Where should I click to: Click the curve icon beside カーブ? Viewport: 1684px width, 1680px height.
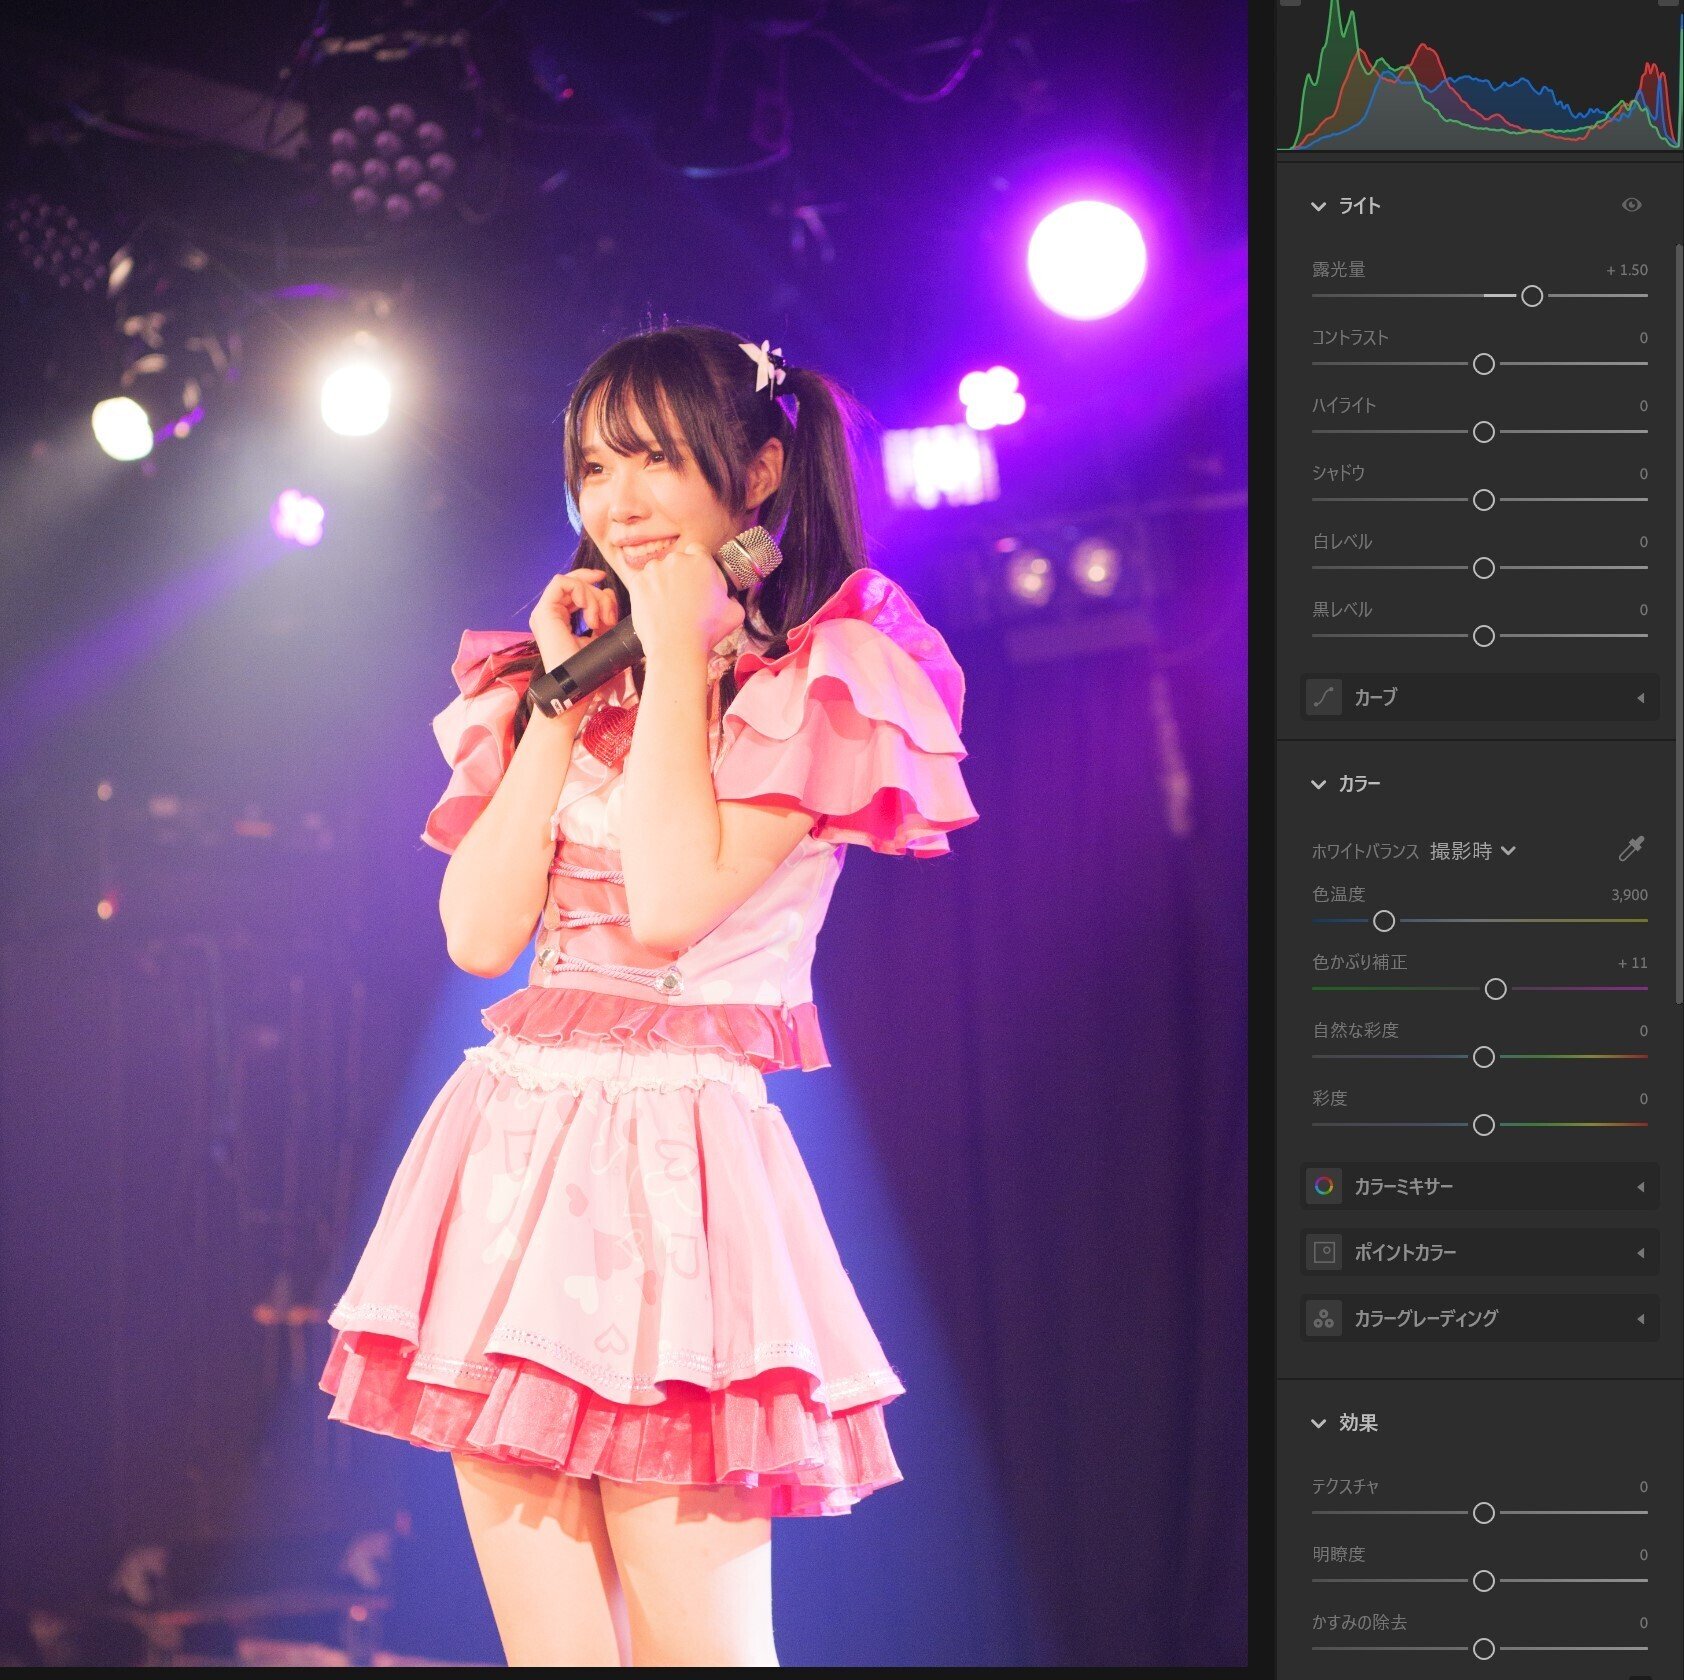(x=1324, y=697)
